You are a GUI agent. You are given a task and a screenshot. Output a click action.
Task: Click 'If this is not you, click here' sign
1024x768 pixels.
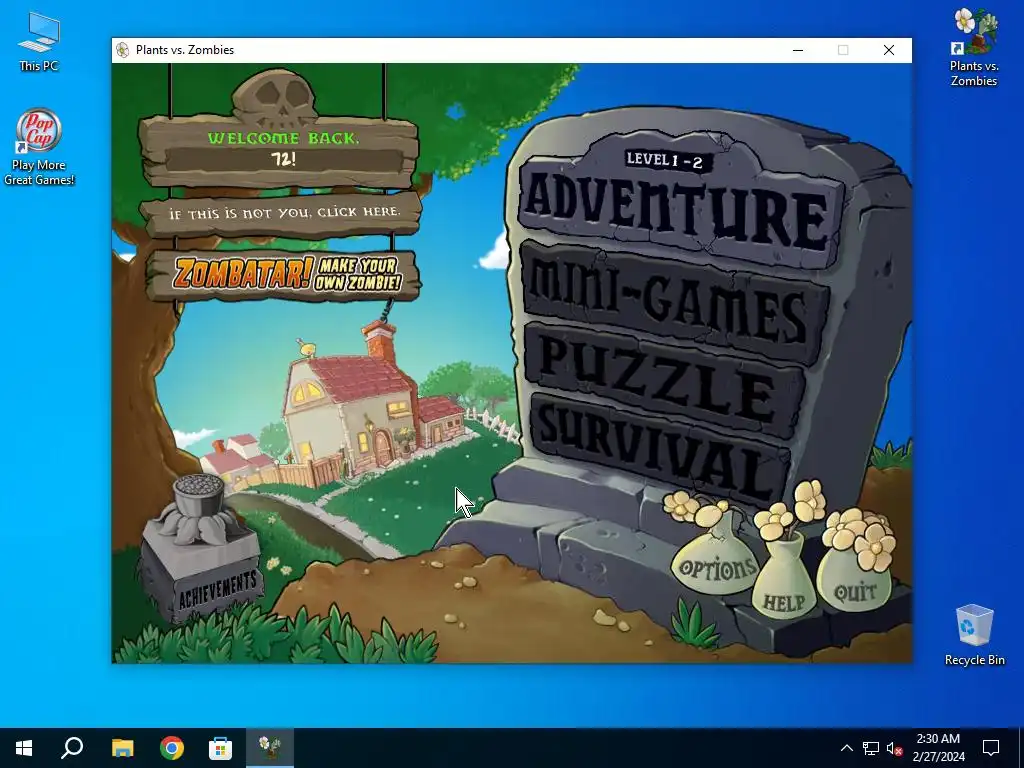[282, 213]
